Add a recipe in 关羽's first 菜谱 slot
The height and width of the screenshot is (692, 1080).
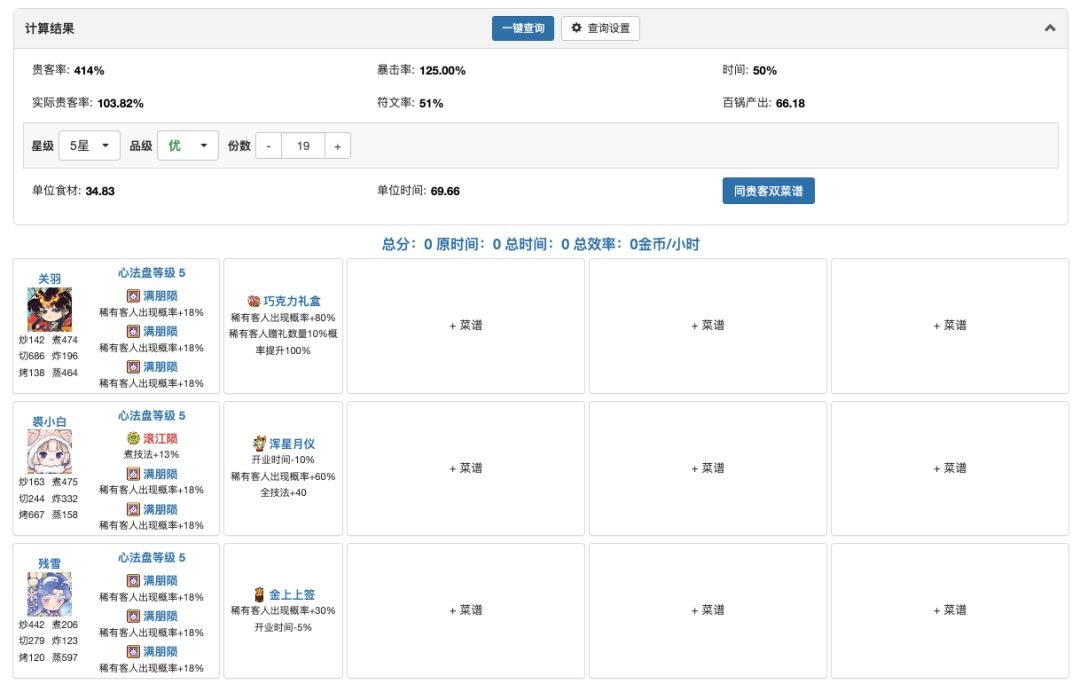coord(466,326)
